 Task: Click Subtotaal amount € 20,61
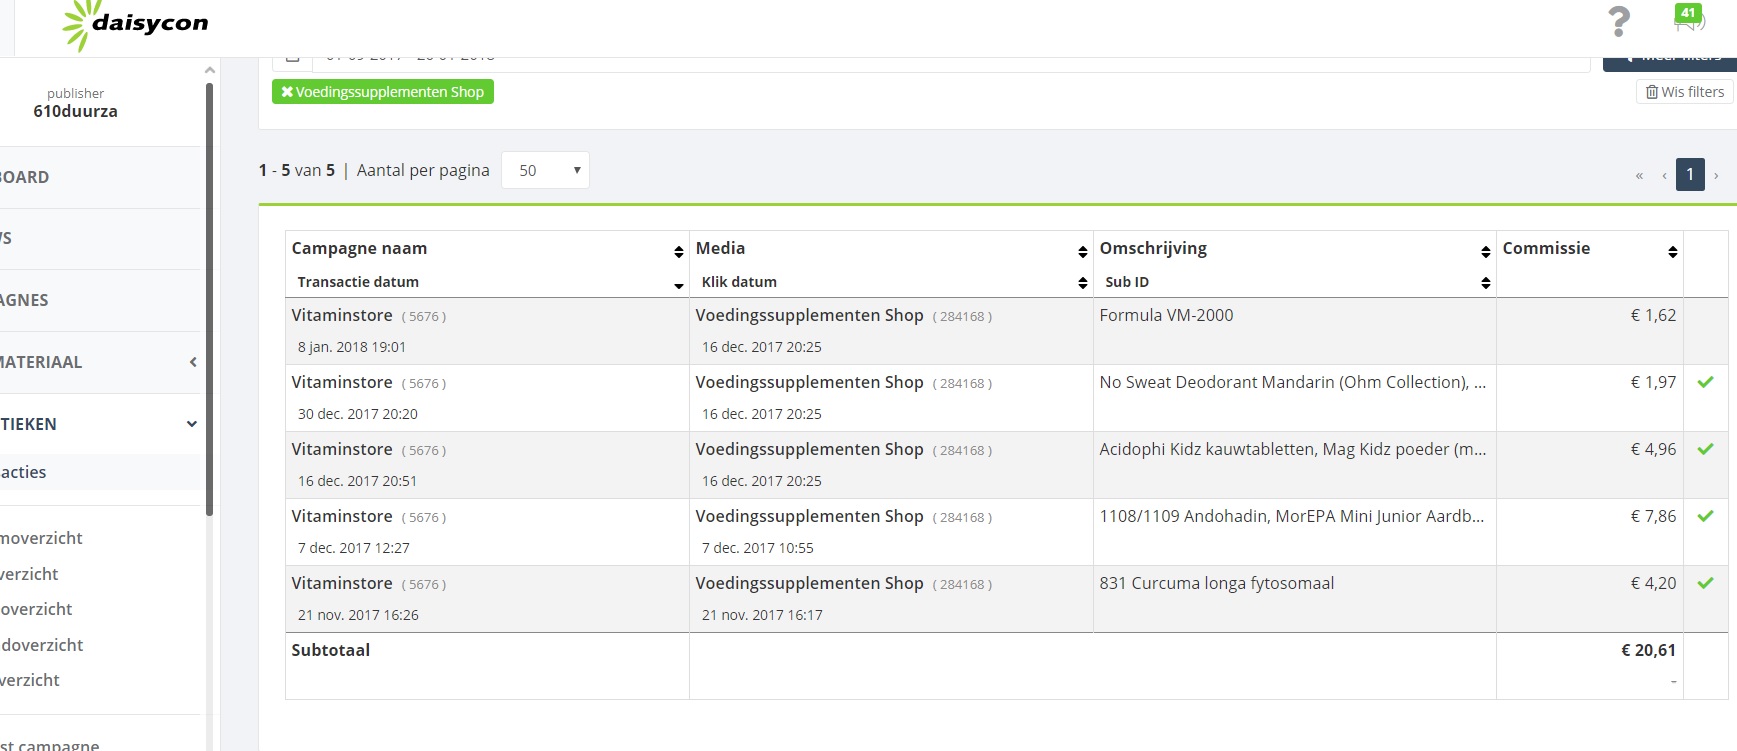(1648, 650)
